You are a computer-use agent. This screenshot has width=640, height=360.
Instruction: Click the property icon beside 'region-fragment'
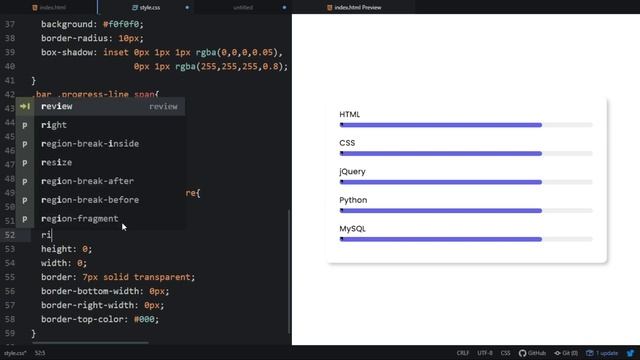(x=25, y=219)
